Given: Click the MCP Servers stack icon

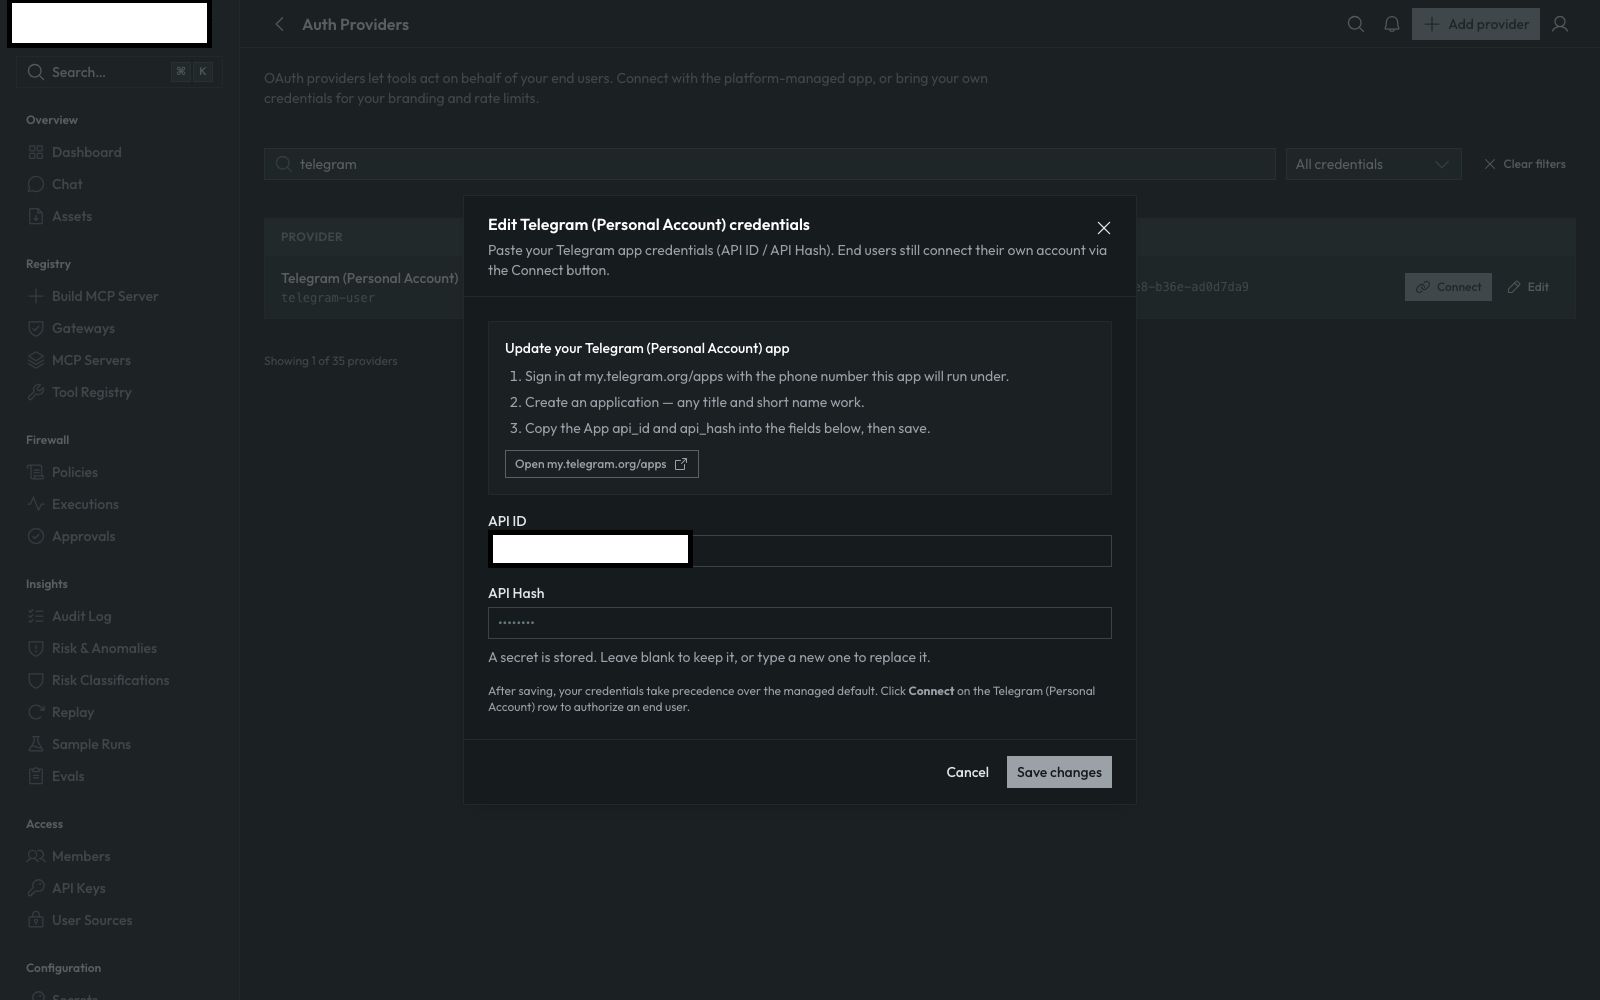Looking at the screenshot, I should click(x=36, y=360).
